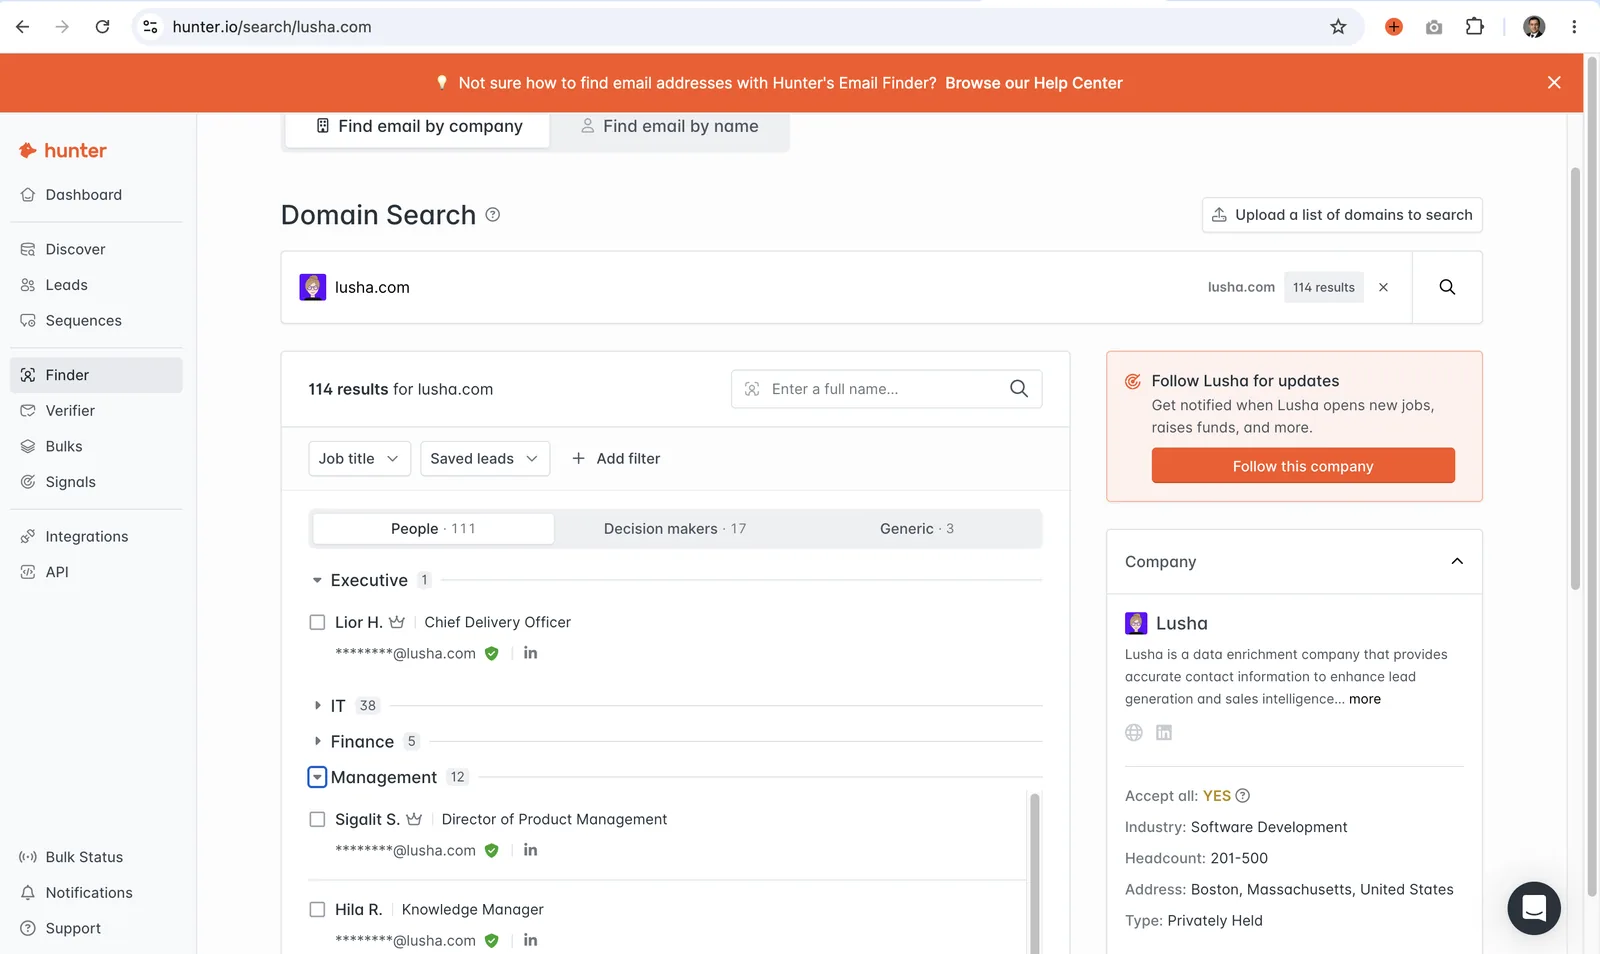Open the chat support widget
Image resolution: width=1600 pixels, height=954 pixels.
tap(1534, 908)
